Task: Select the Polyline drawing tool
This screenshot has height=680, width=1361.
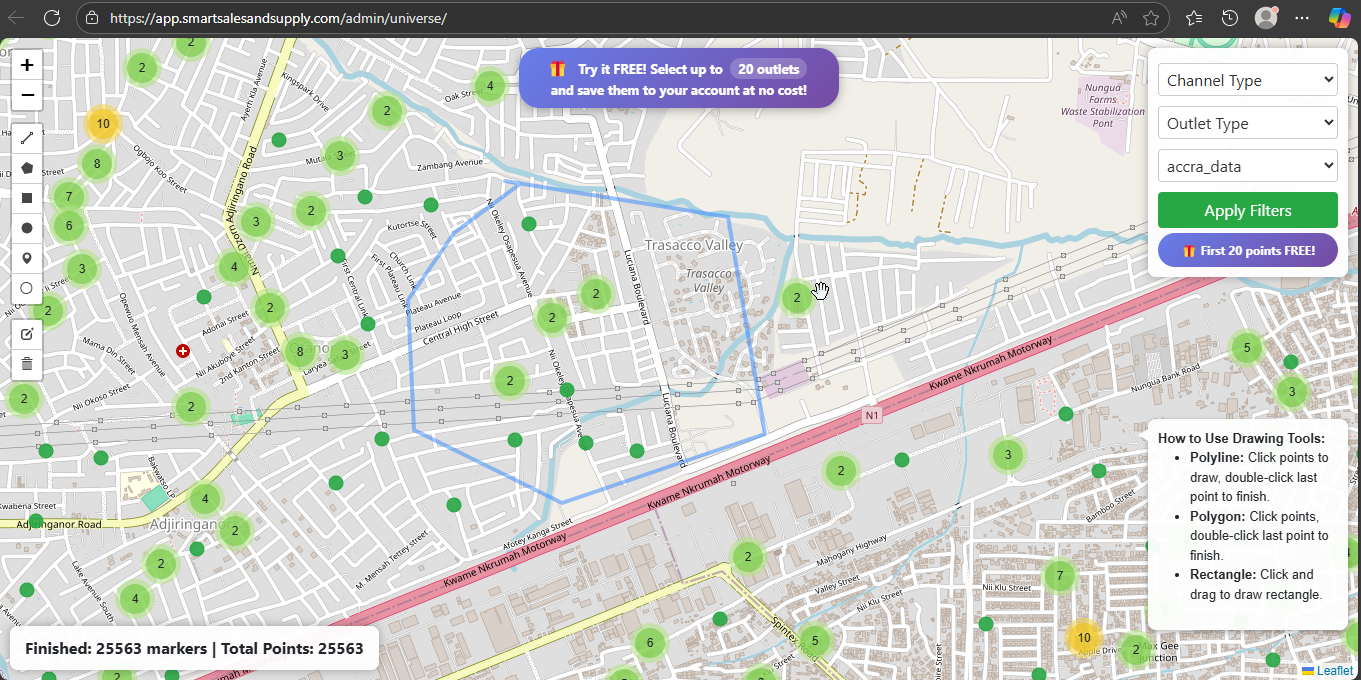Action: click(26, 137)
